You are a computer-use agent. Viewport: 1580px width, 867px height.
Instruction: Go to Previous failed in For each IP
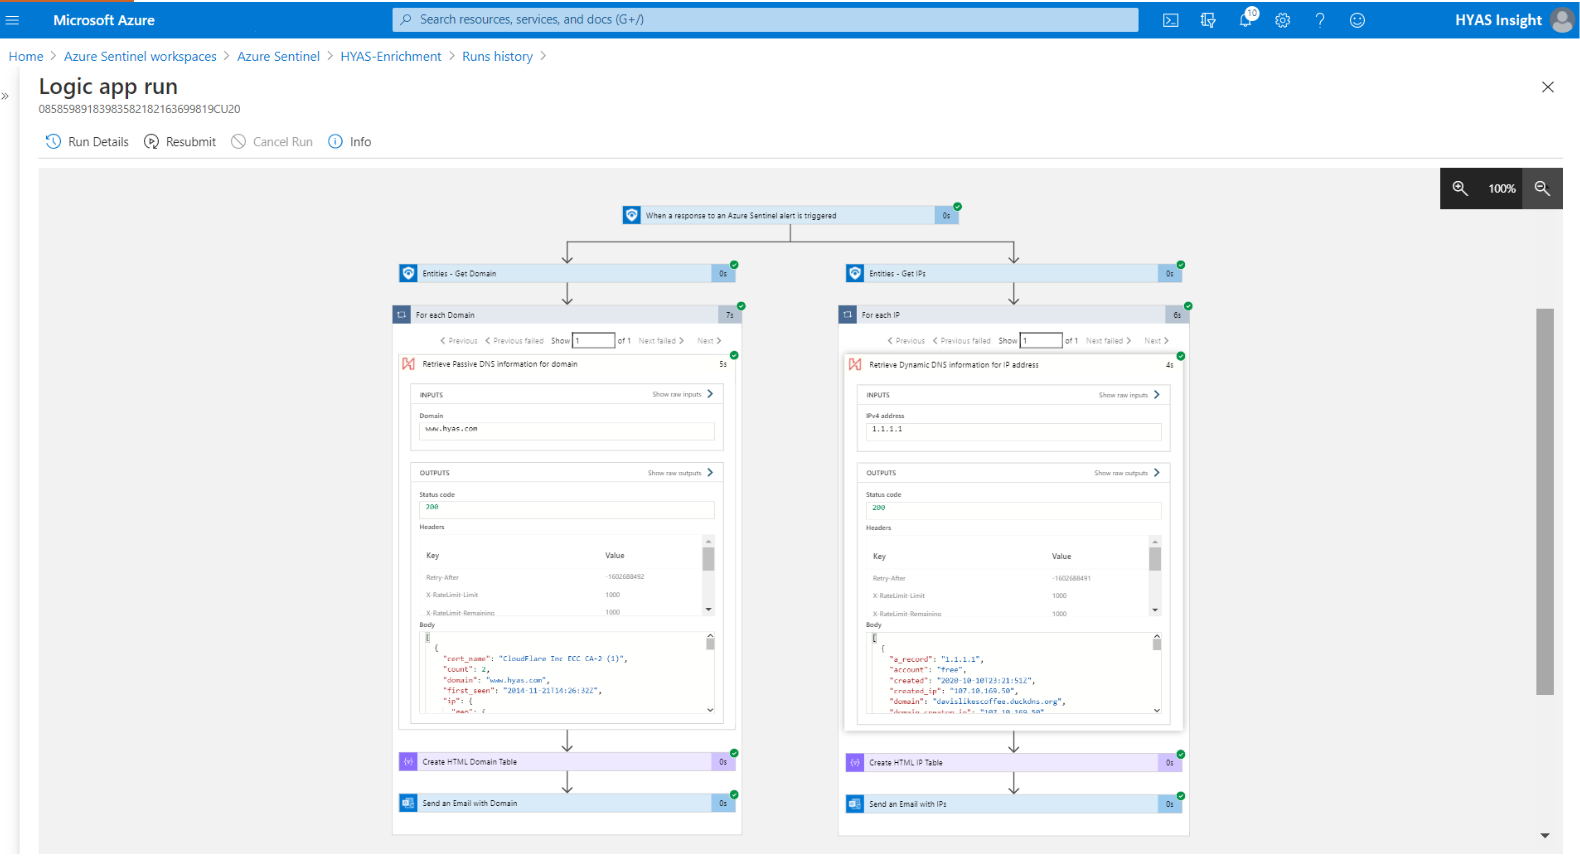point(962,341)
